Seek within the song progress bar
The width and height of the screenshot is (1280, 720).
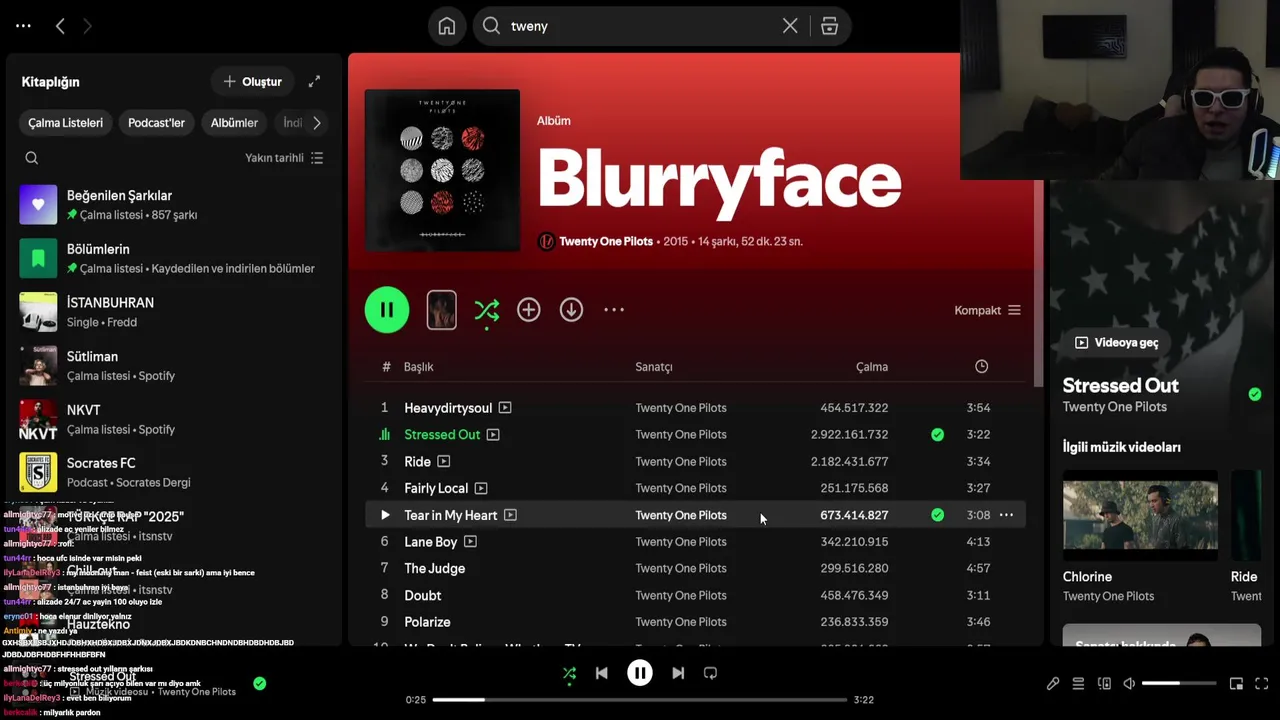(x=640, y=700)
